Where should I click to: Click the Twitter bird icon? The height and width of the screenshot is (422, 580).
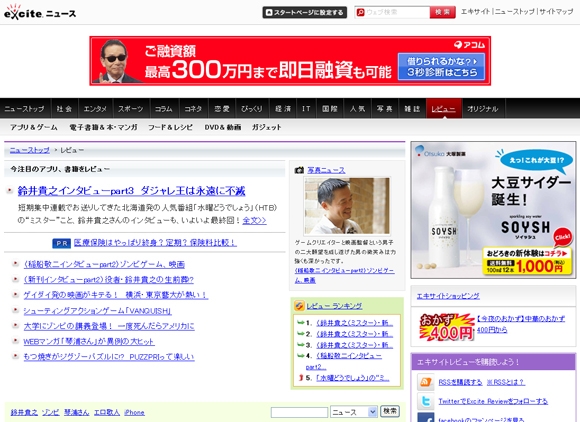[425, 401]
